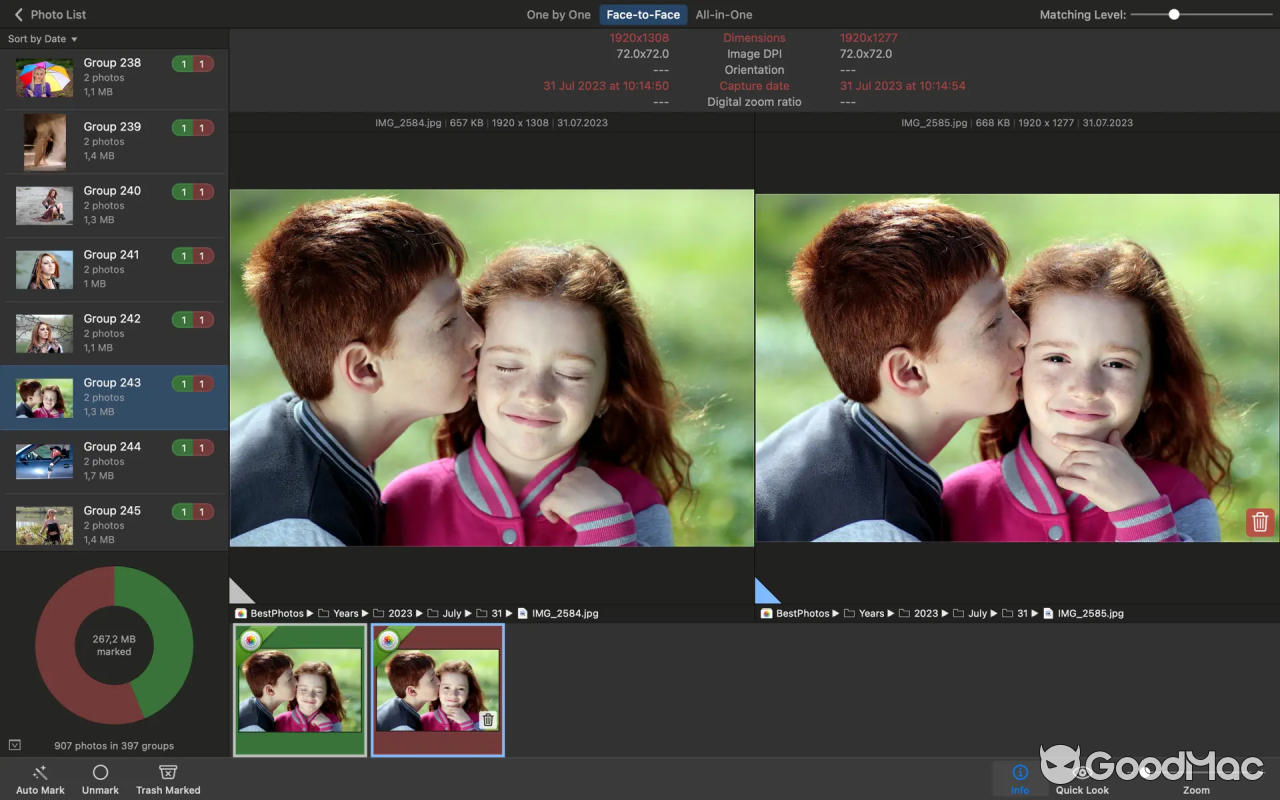The width and height of the screenshot is (1280, 800).
Task: Switch to the One by One tab
Action: (558, 14)
